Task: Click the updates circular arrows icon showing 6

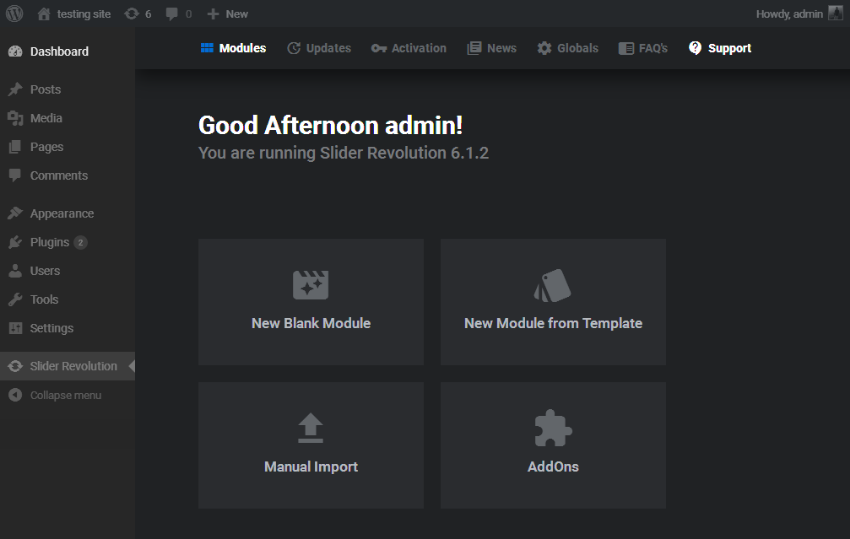Action: (132, 14)
